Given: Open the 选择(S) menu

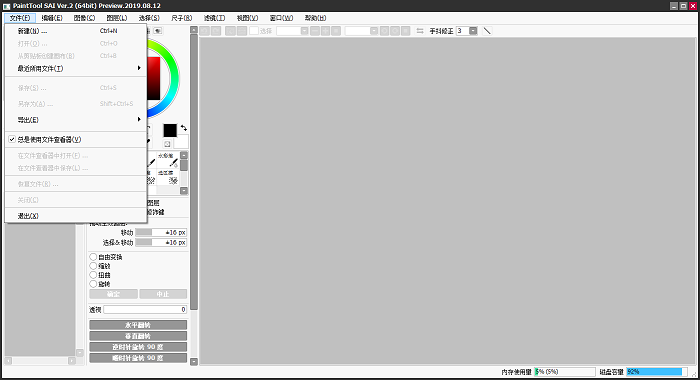Looking at the screenshot, I should [x=149, y=18].
